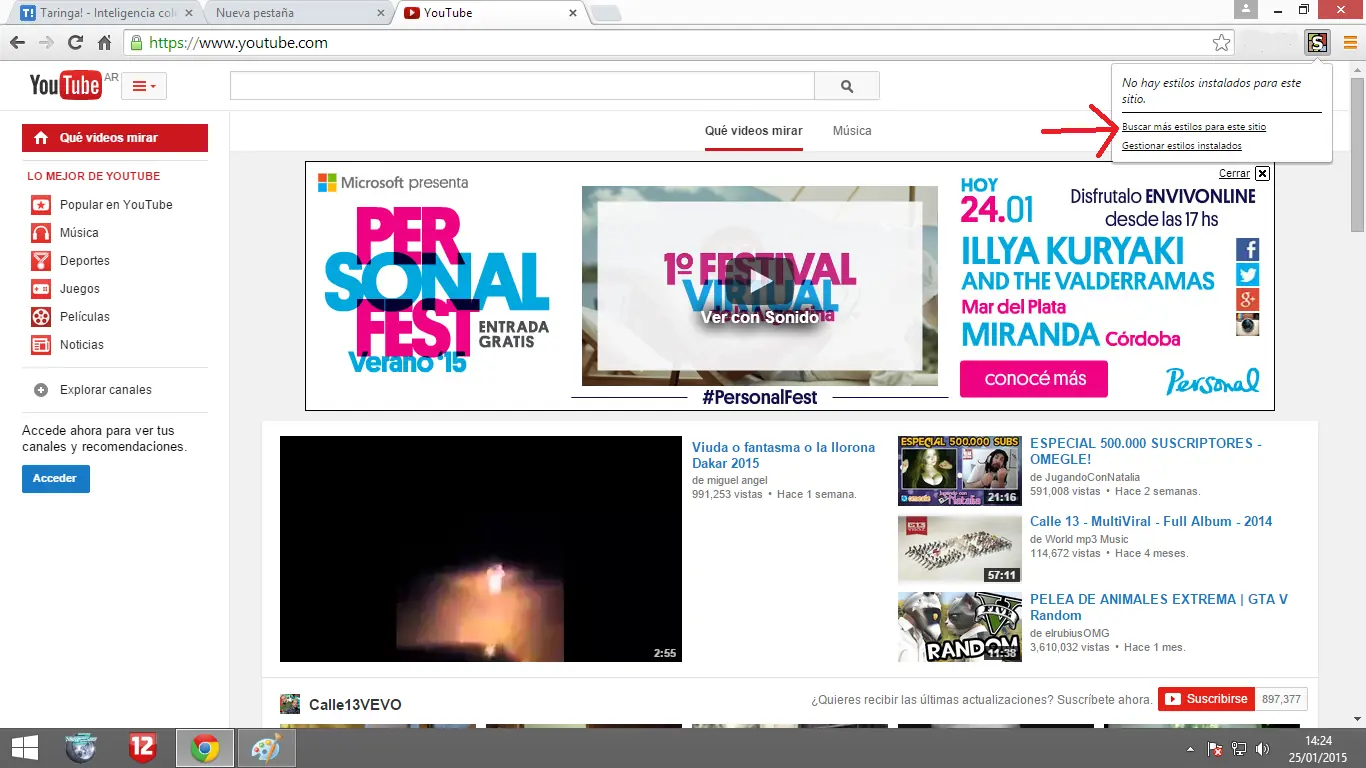Click the taskbar network status icon

[x=1238, y=748]
